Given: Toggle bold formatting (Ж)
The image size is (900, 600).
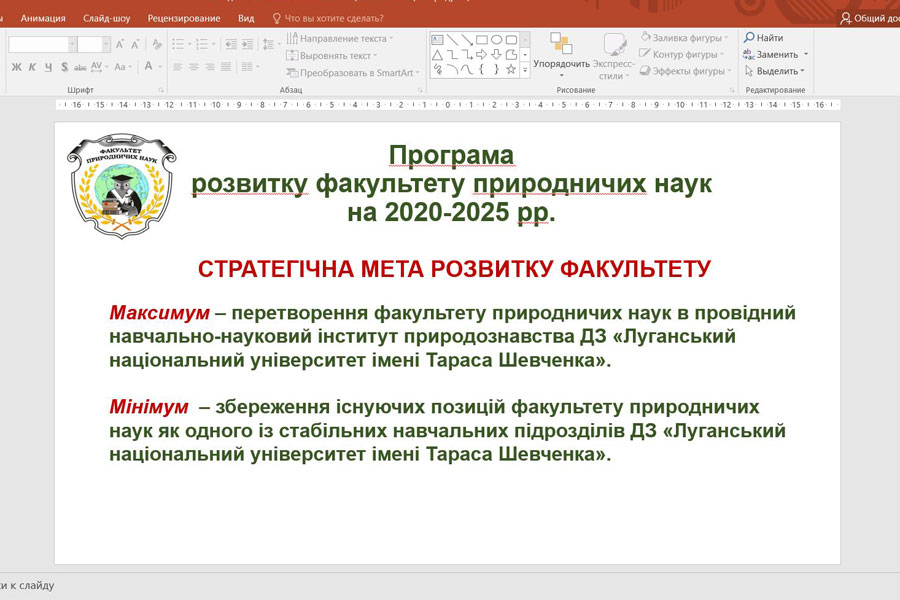Looking at the screenshot, I should point(16,67).
